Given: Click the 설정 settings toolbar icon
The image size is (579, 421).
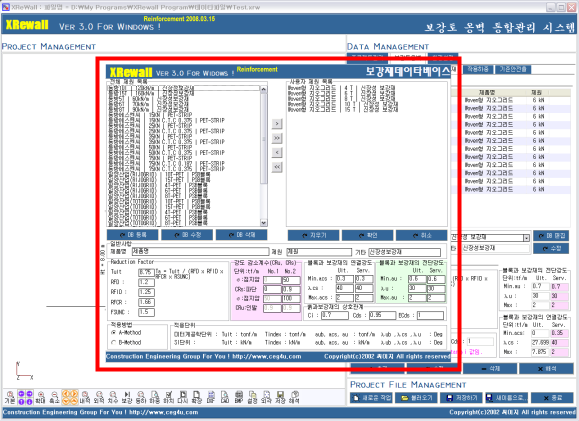Looking at the screenshot, I should point(253,397).
